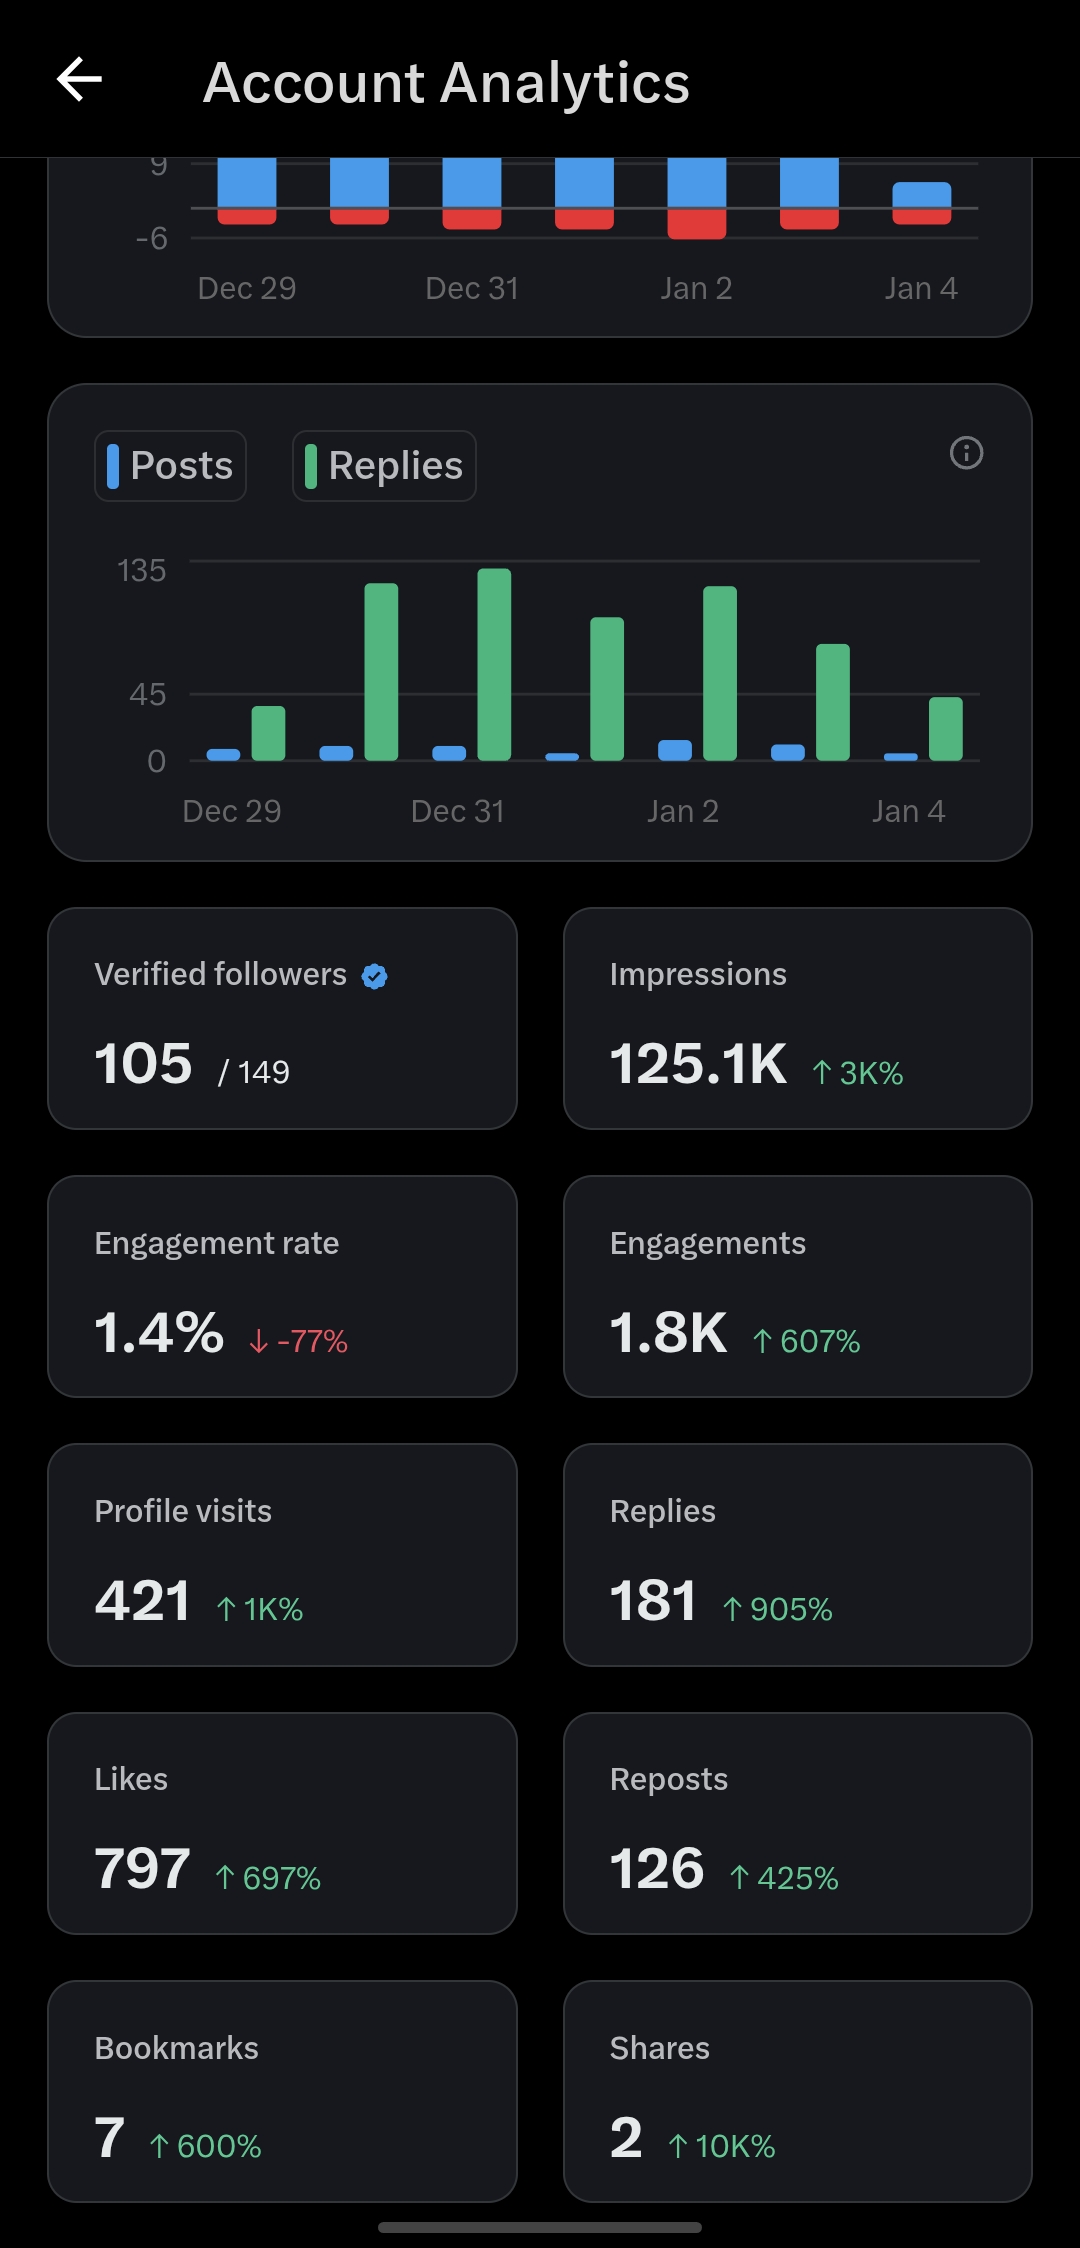Open the Replies stat card
The height and width of the screenshot is (2248, 1080).
click(x=797, y=1554)
